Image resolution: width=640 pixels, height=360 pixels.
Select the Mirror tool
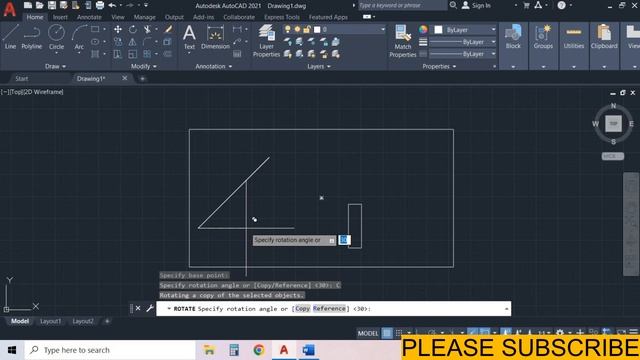tap(133, 42)
